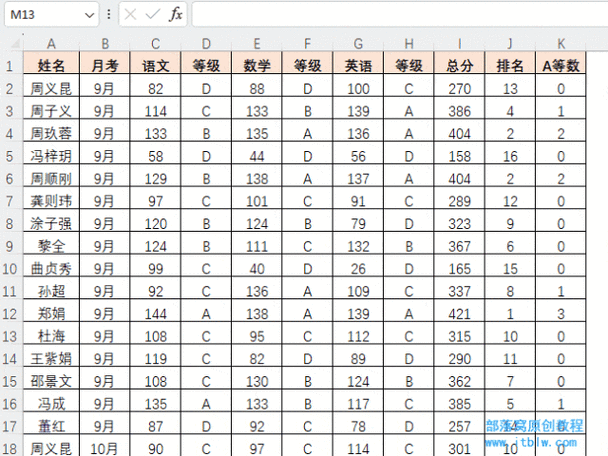Click the 姓名 header cell
The height and width of the screenshot is (456, 608).
[x=51, y=65]
